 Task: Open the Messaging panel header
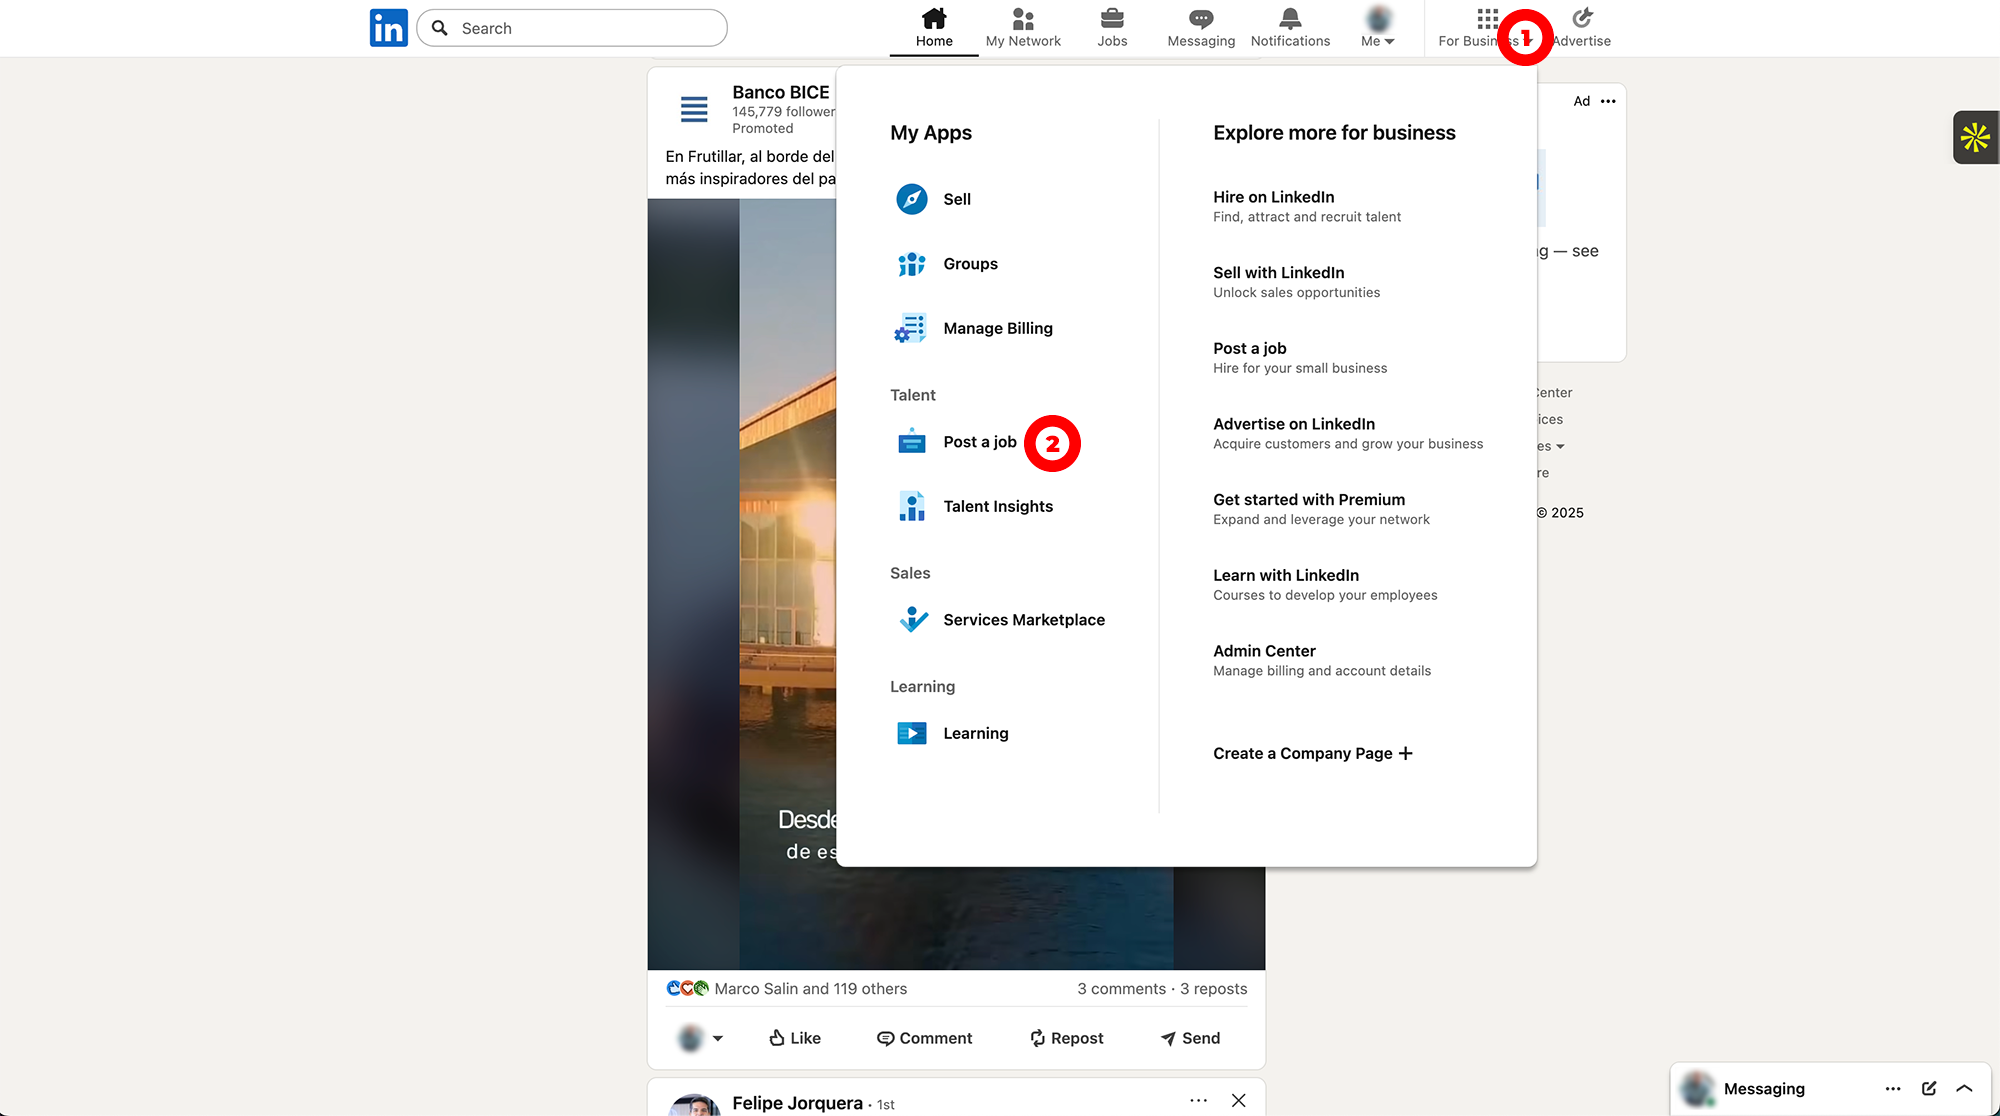(x=1764, y=1088)
